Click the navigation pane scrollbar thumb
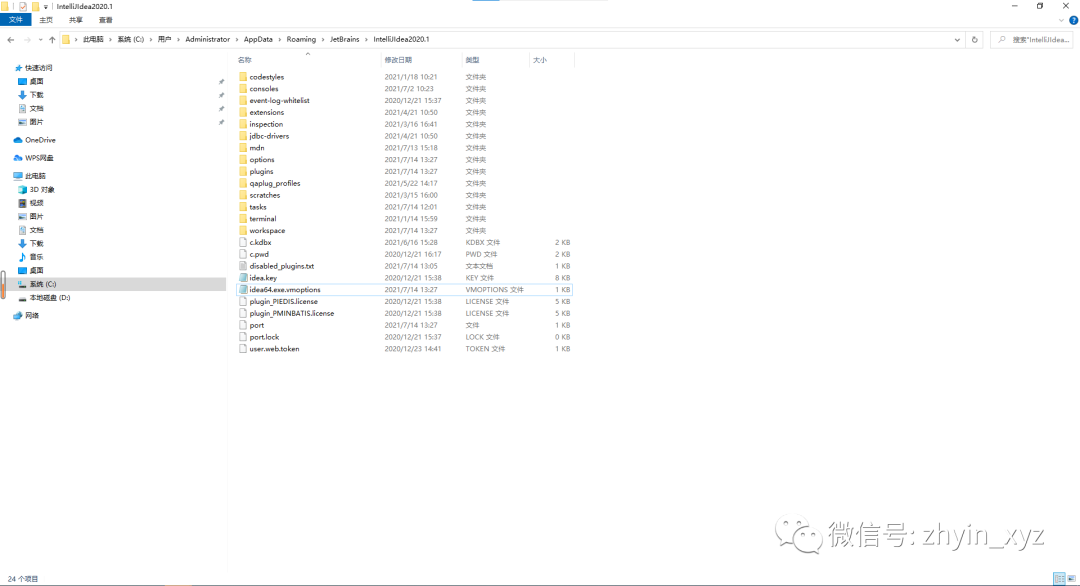Screen dimensions: 1080x586 tap(3, 284)
